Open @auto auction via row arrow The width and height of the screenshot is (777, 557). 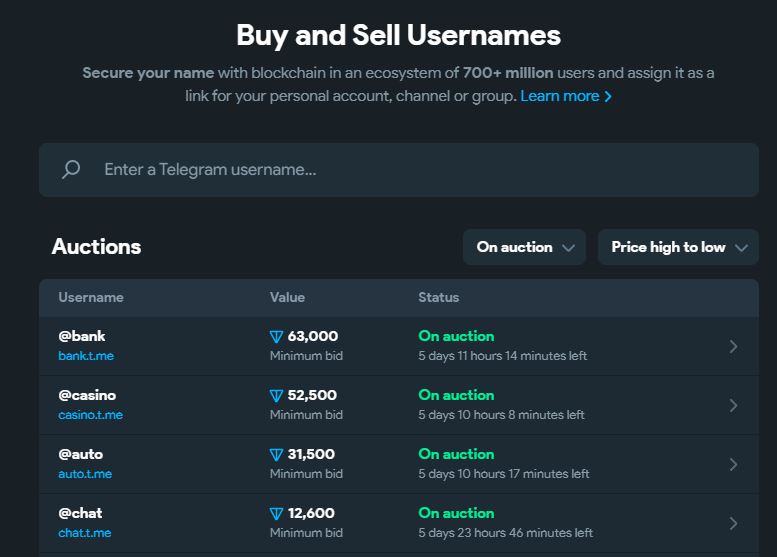[x=733, y=464]
